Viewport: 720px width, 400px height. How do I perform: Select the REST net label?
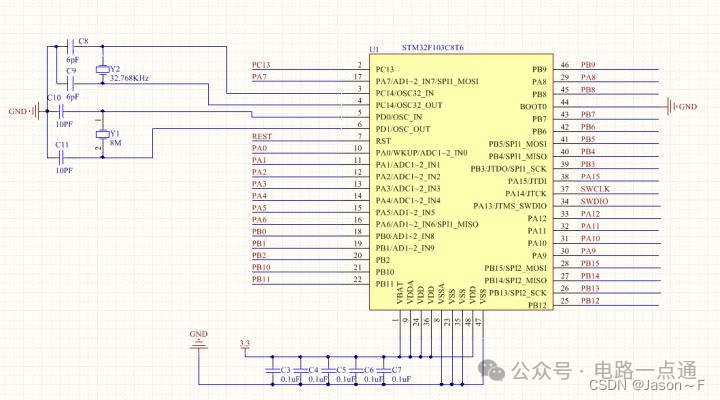pos(262,136)
